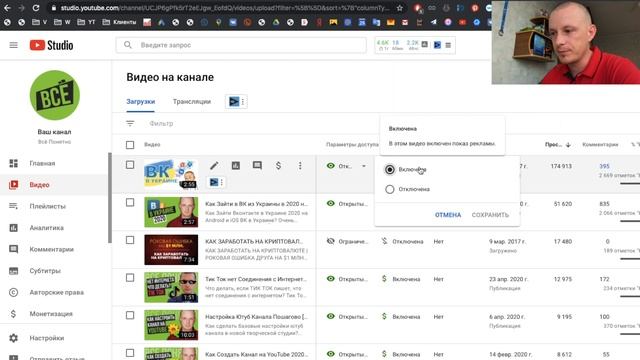Click СОХРАНИТЬ button in popup
This screenshot has height=360, width=640.
pos(490,215)
